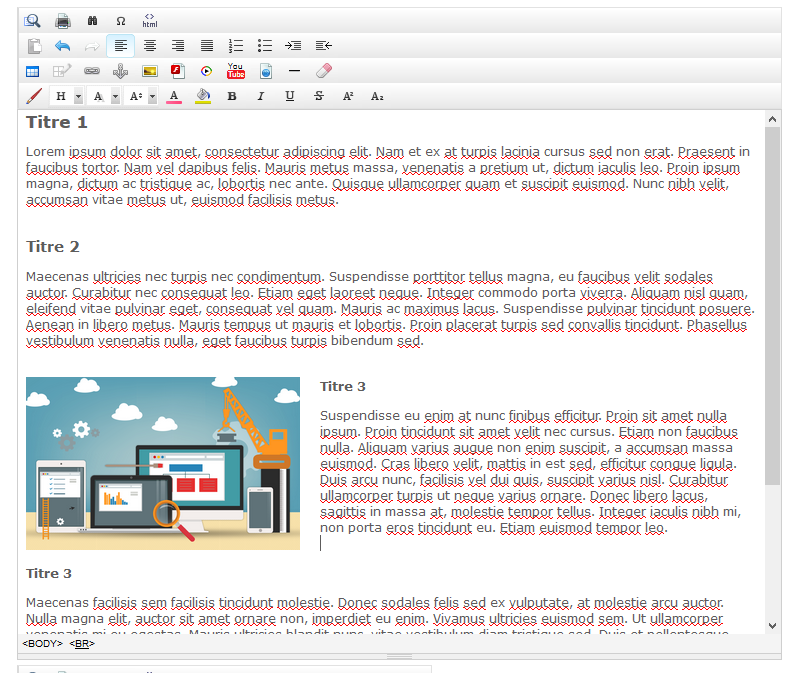Open the preview magnifier tool
Image resolution: width=796 pixels, height=673 pixels.
(x=32, y=21)
